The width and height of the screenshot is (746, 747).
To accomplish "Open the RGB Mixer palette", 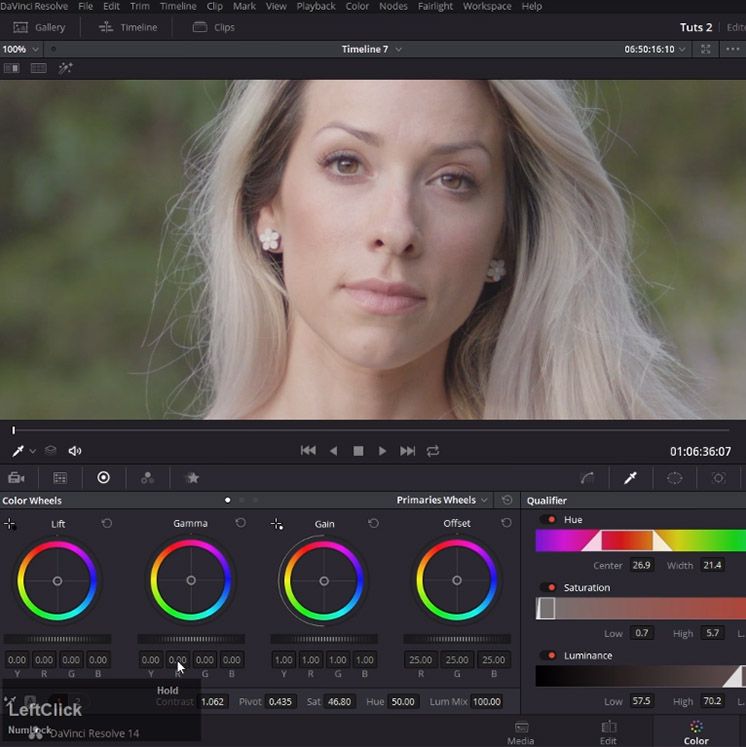I will click(148, 478).
